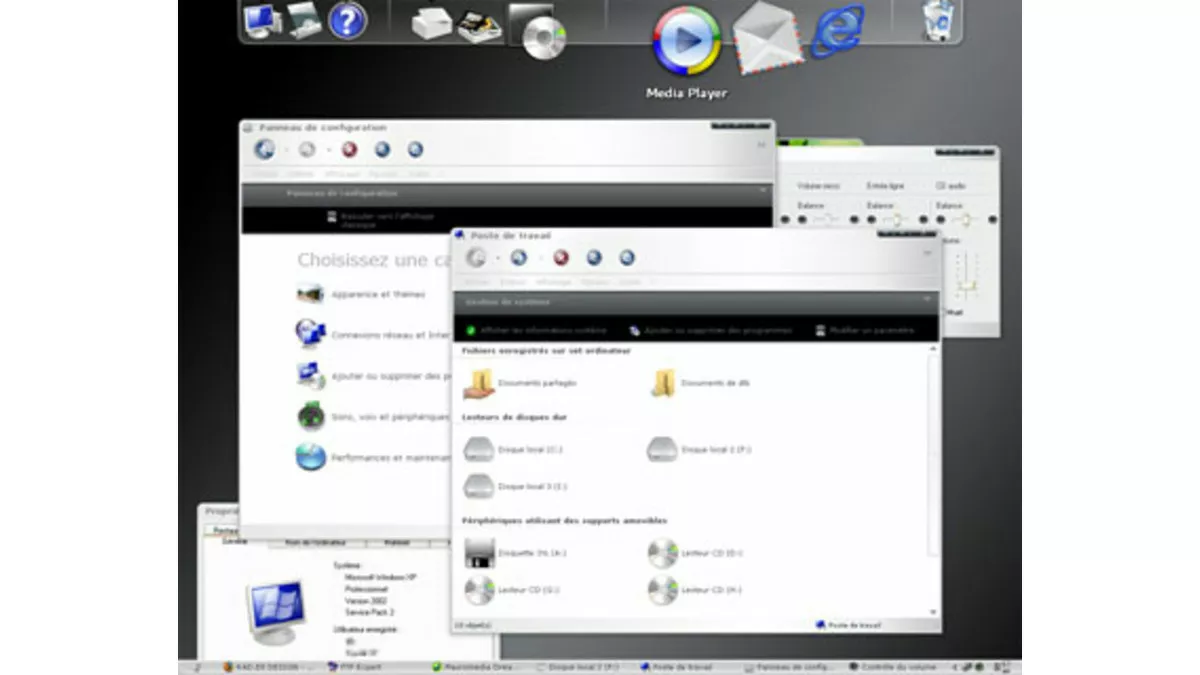Collapse the Gestion du système panel

point(926,299)
